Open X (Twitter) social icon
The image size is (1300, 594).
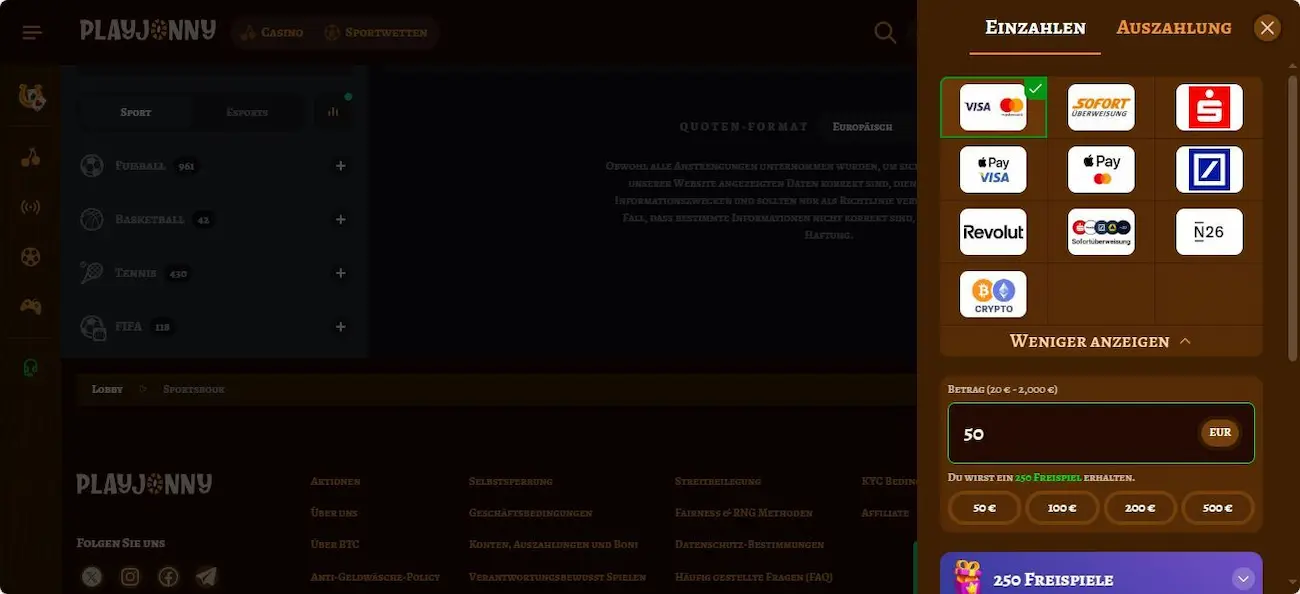[92, 576]
